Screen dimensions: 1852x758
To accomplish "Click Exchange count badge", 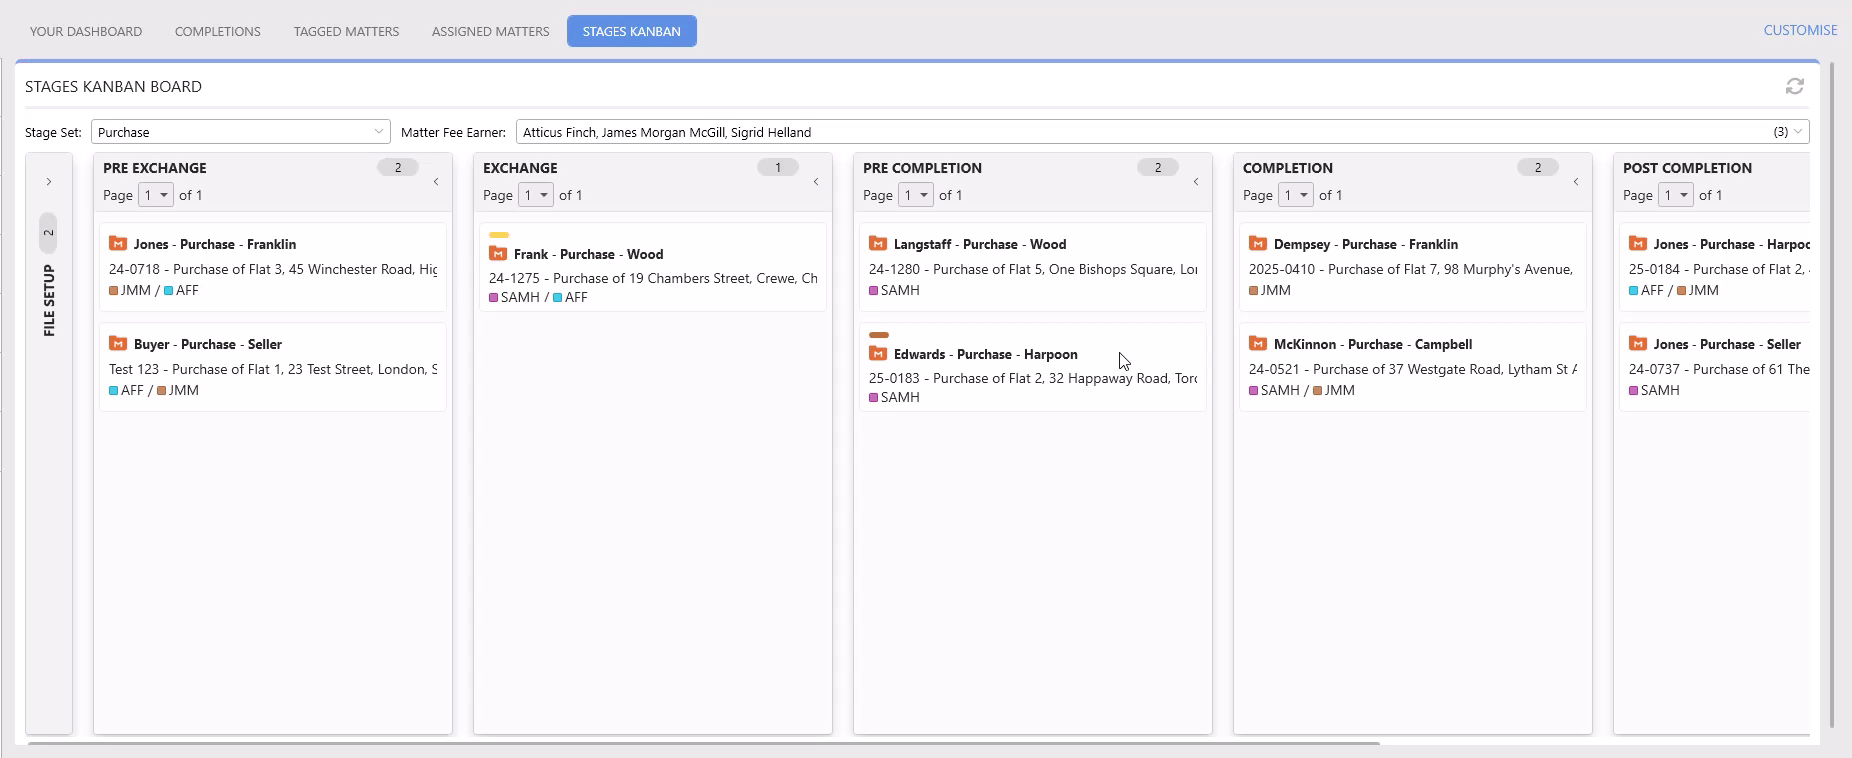I will pos(778,167).
